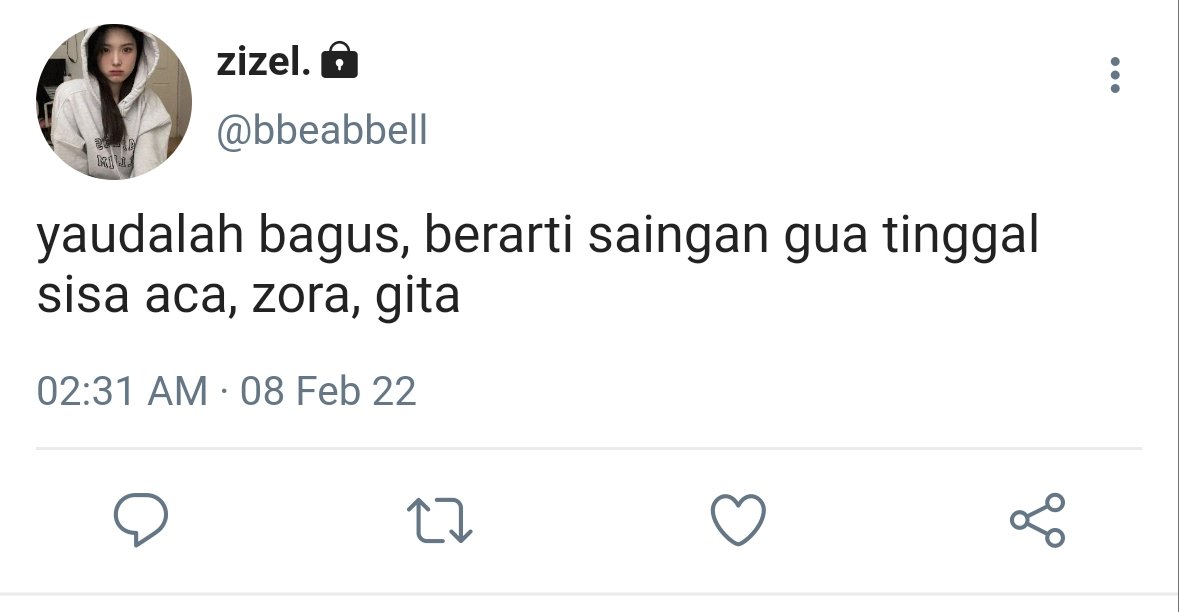
Task: Open zizel.'s profile picture
Action: coord(114,101)
